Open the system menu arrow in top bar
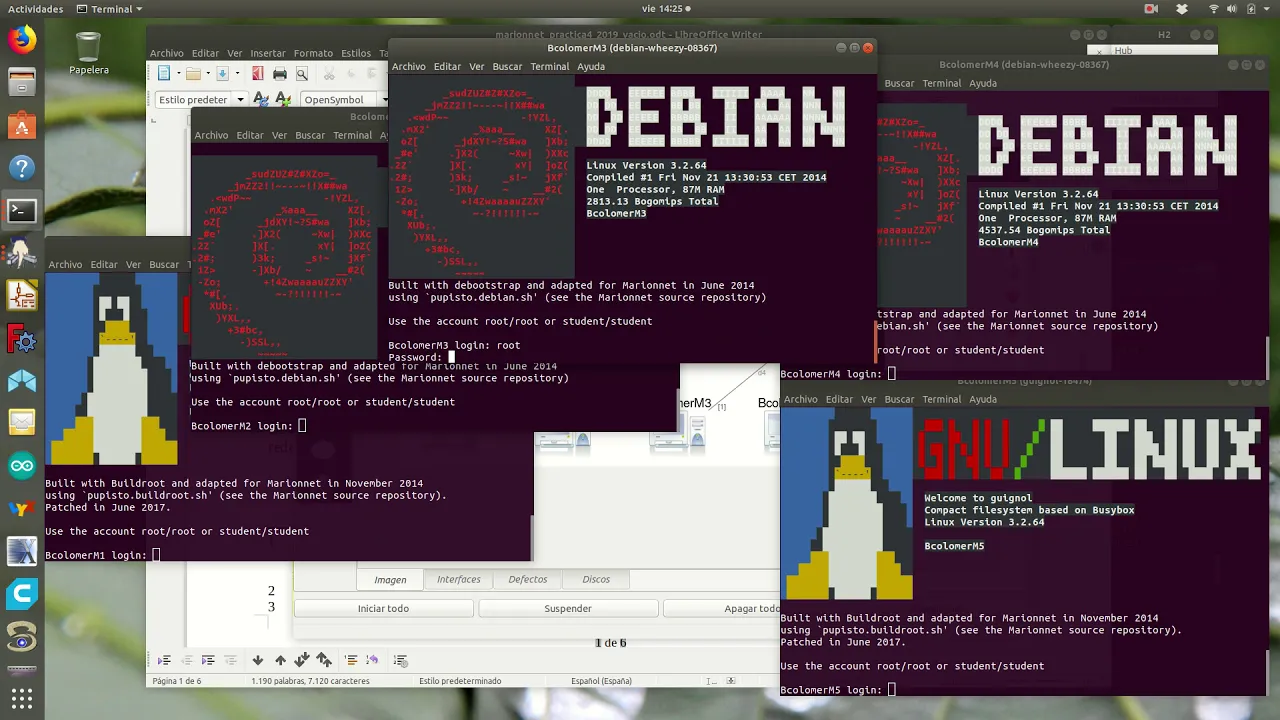The height and width of the screenshot is (720, 1280). [x=1267, y=9]
